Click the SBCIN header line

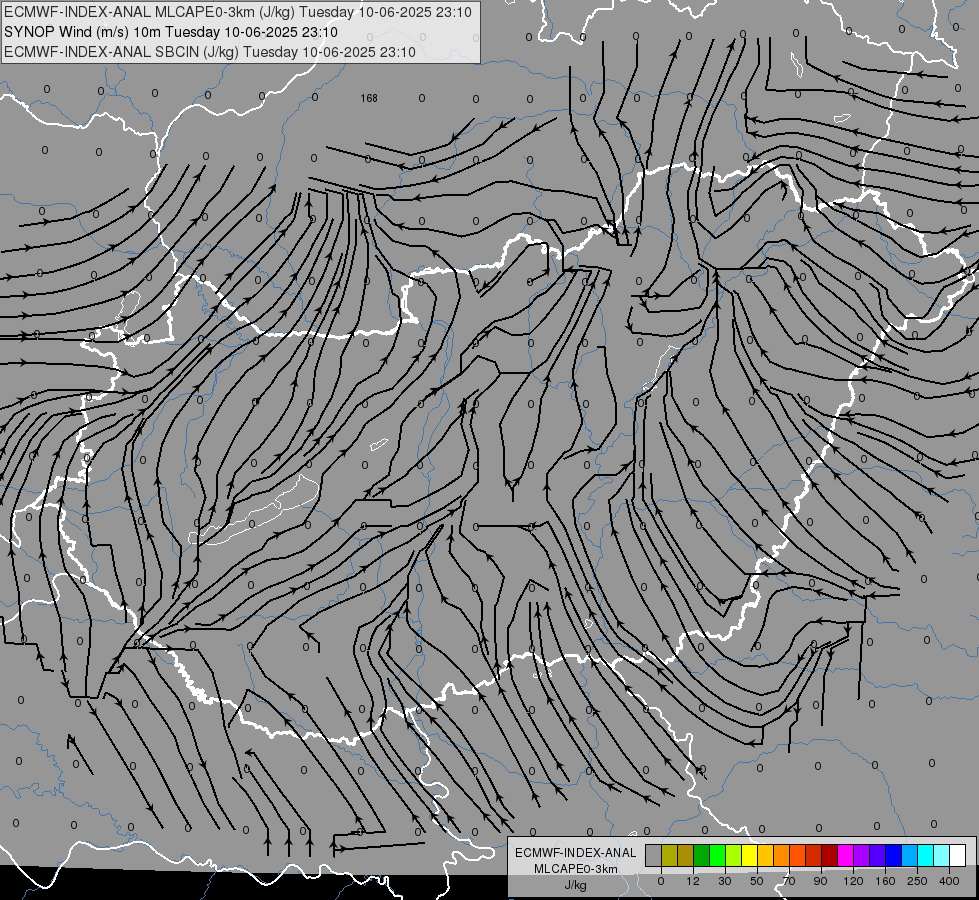tap(210, 52)
